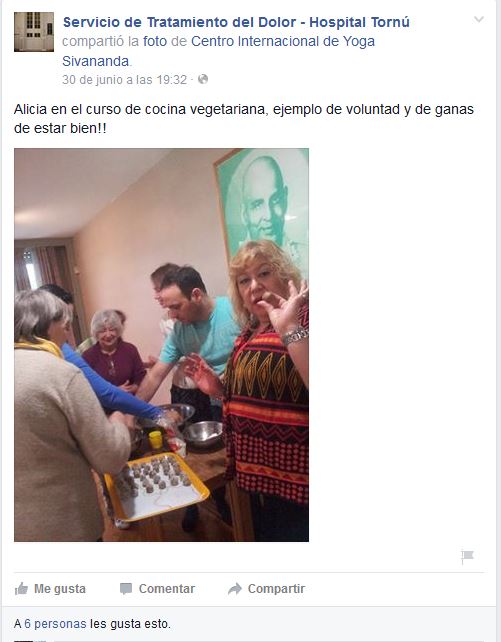Click the caption text starting with Alicia

click(244, 119)
